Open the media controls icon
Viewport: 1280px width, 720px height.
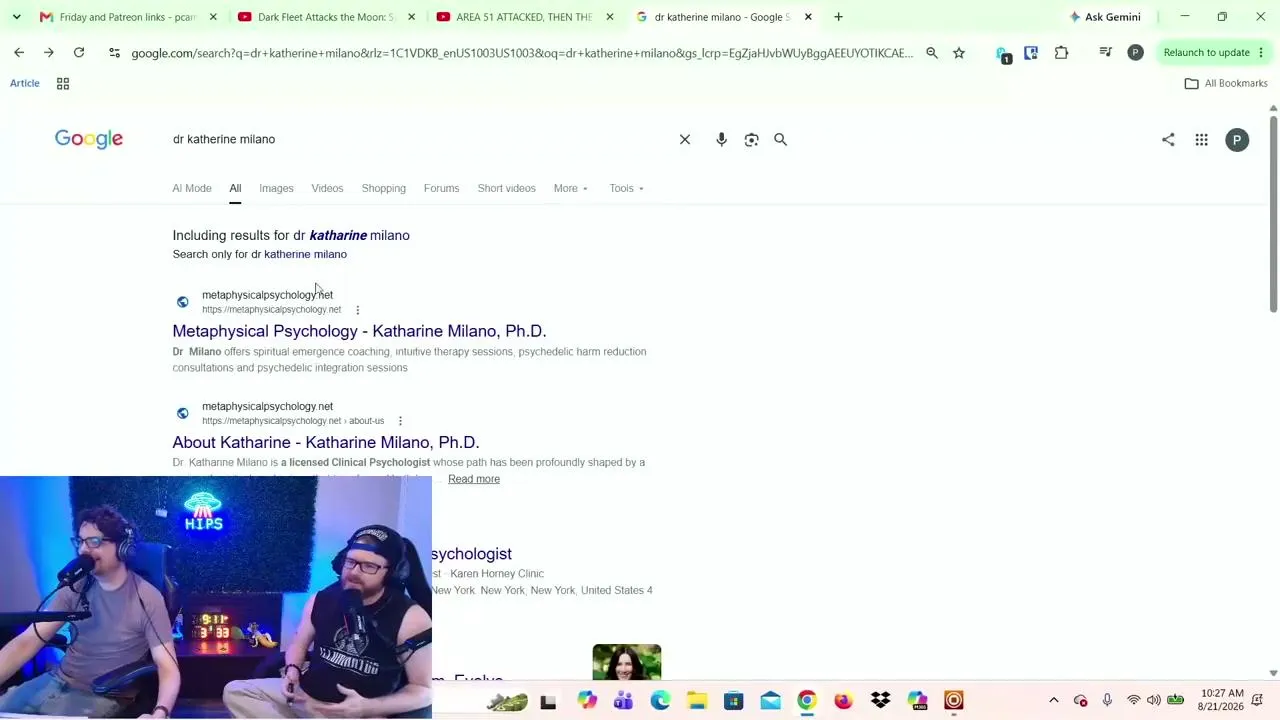tap(1105, 53)
